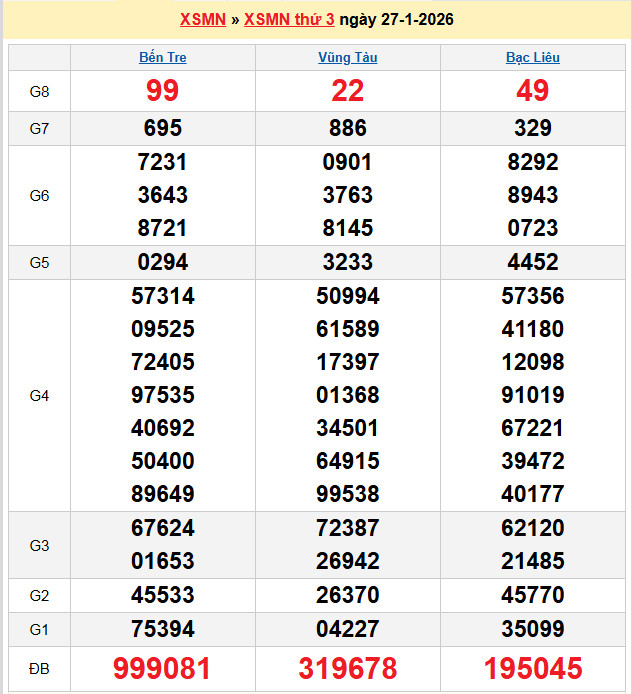Open the XSMN thứ 3 link
Screen dimensions: 632x694
click(289, 20)
